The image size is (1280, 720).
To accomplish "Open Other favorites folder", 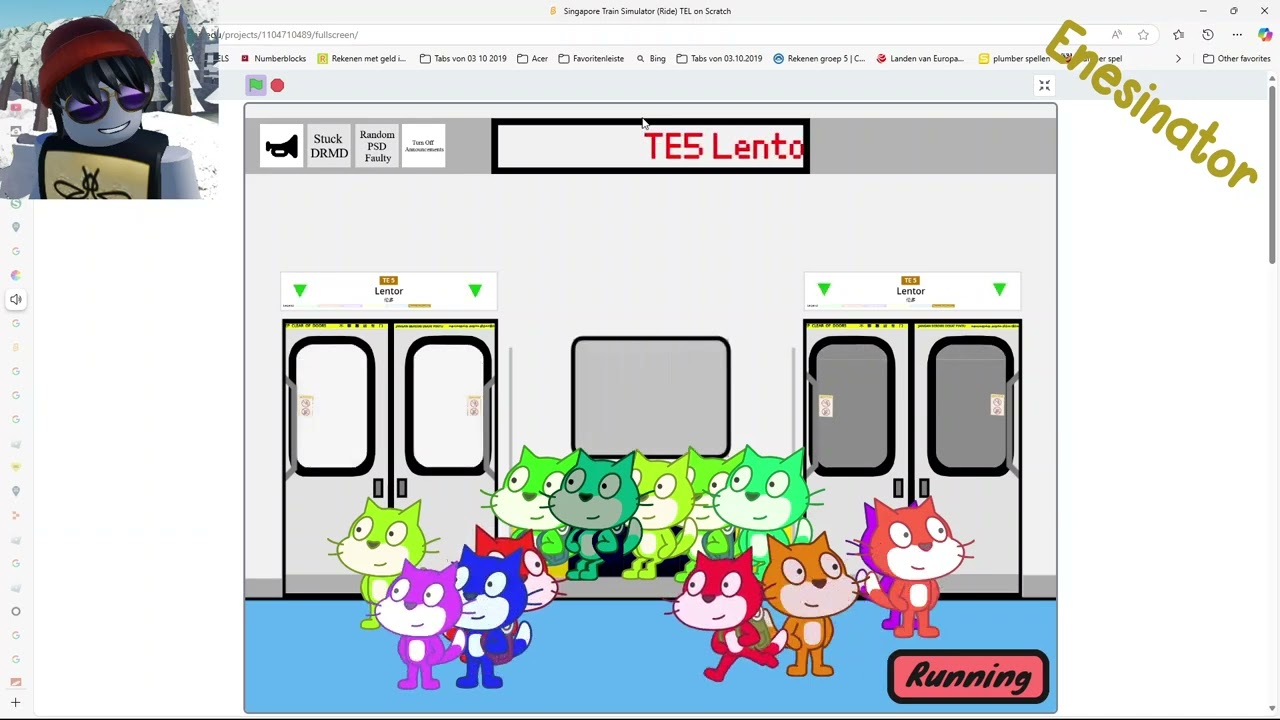I will (1237, 58).
